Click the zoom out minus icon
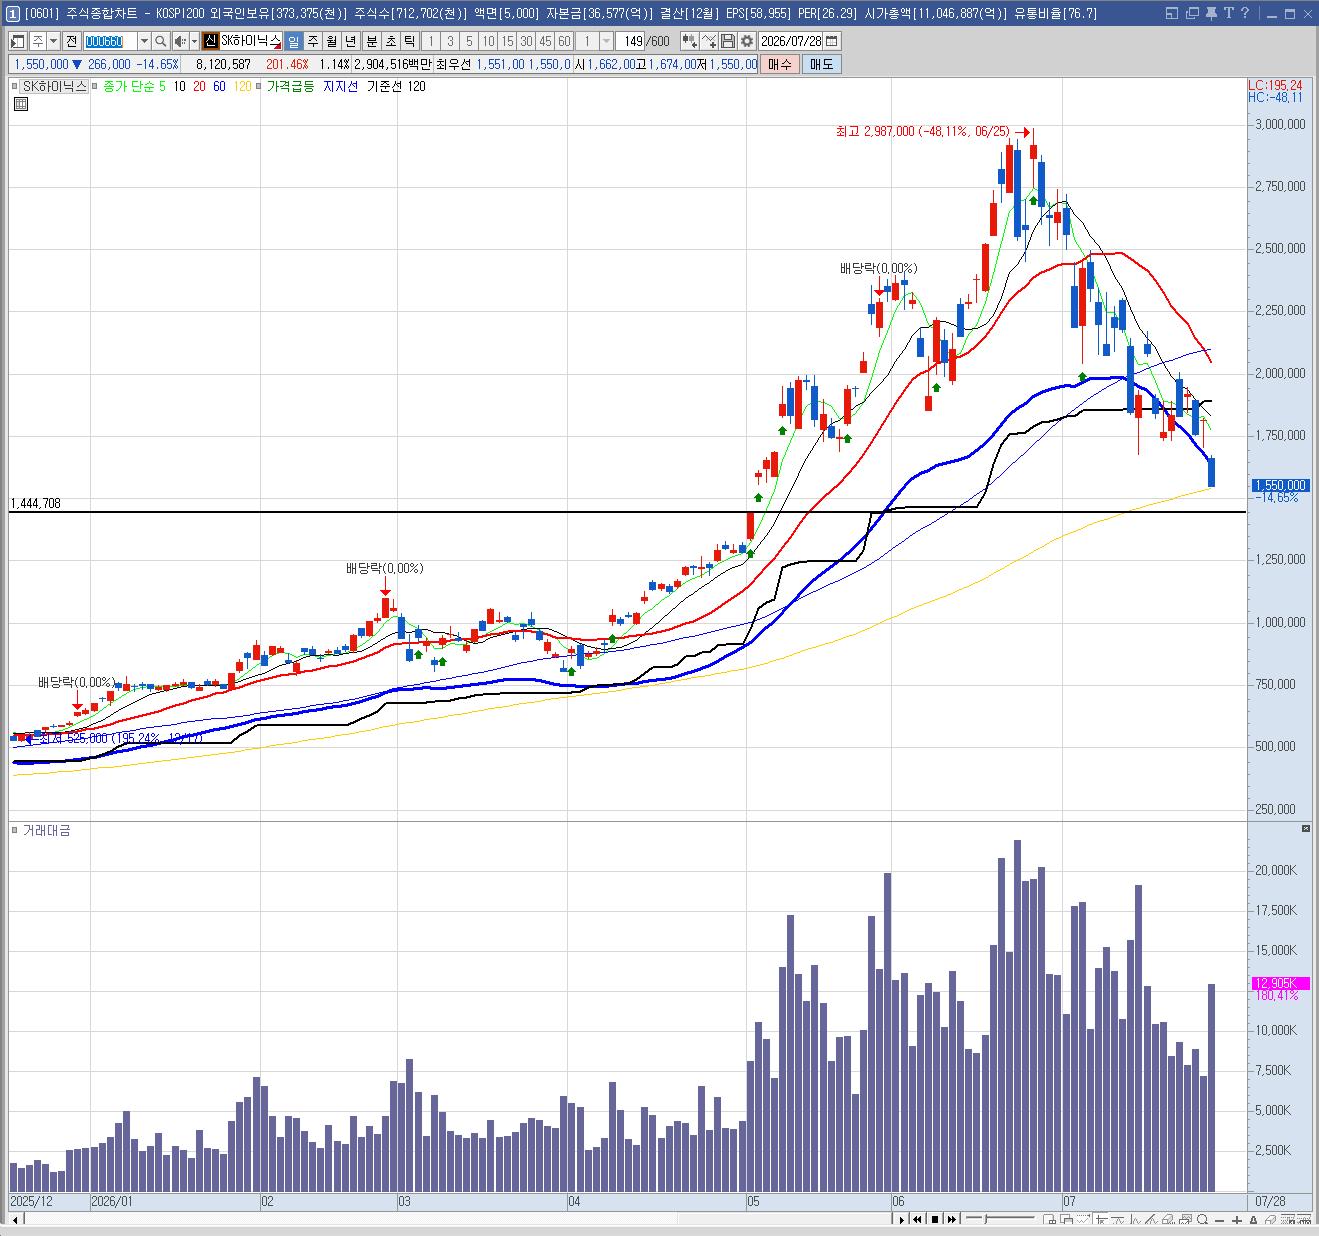 pos(1219,1220)
